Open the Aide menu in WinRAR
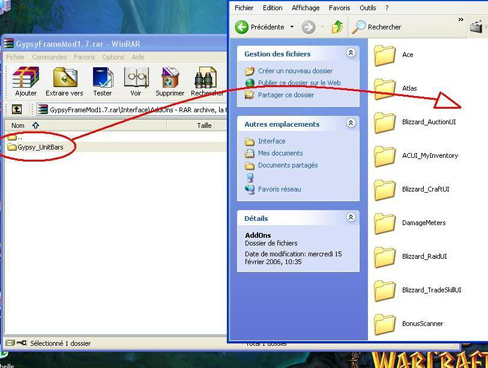Viewport: 488px width, 368px height. pos(138,57)
